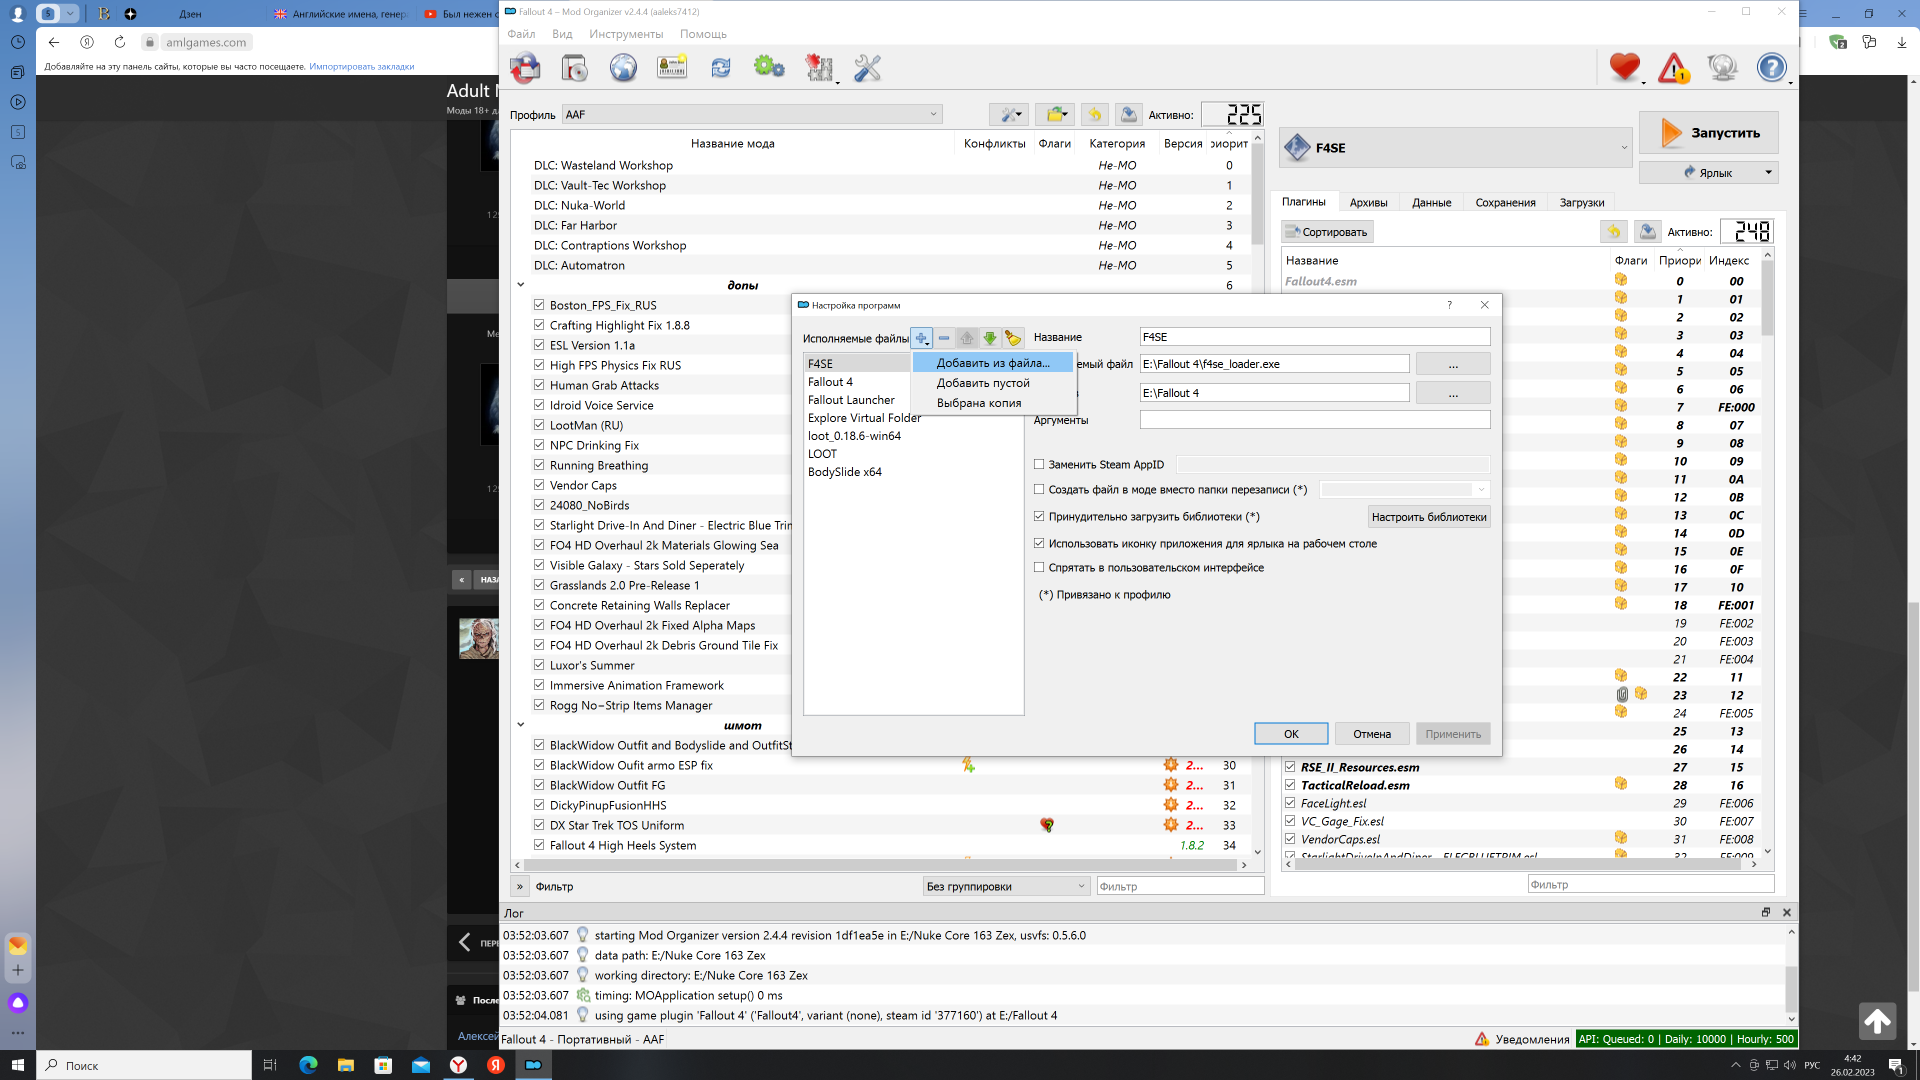Click green move-down arrow in dialog
This screenshot has width=1920, height=1080.
point(990,338)
